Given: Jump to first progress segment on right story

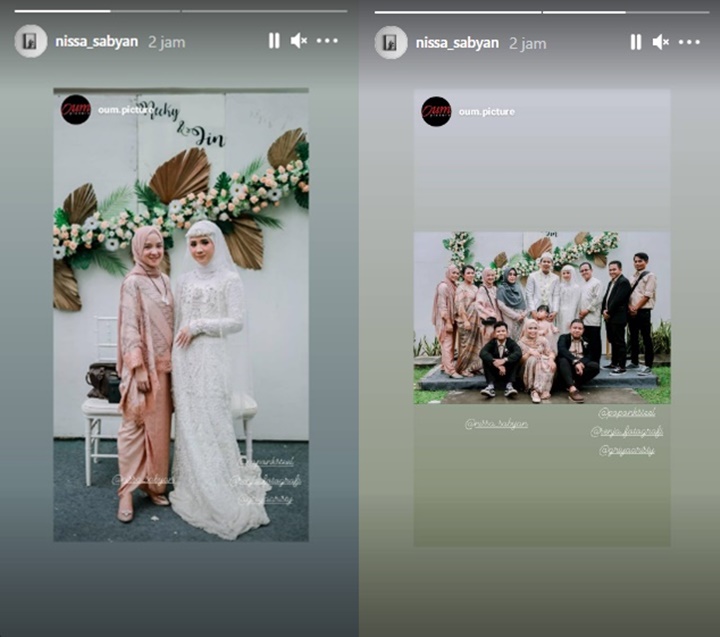Looking at the screenshot, I should (458, 12).
